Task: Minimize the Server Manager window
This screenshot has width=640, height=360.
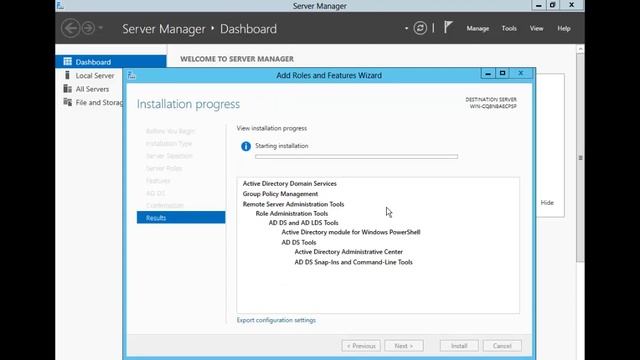Action: 539,5
